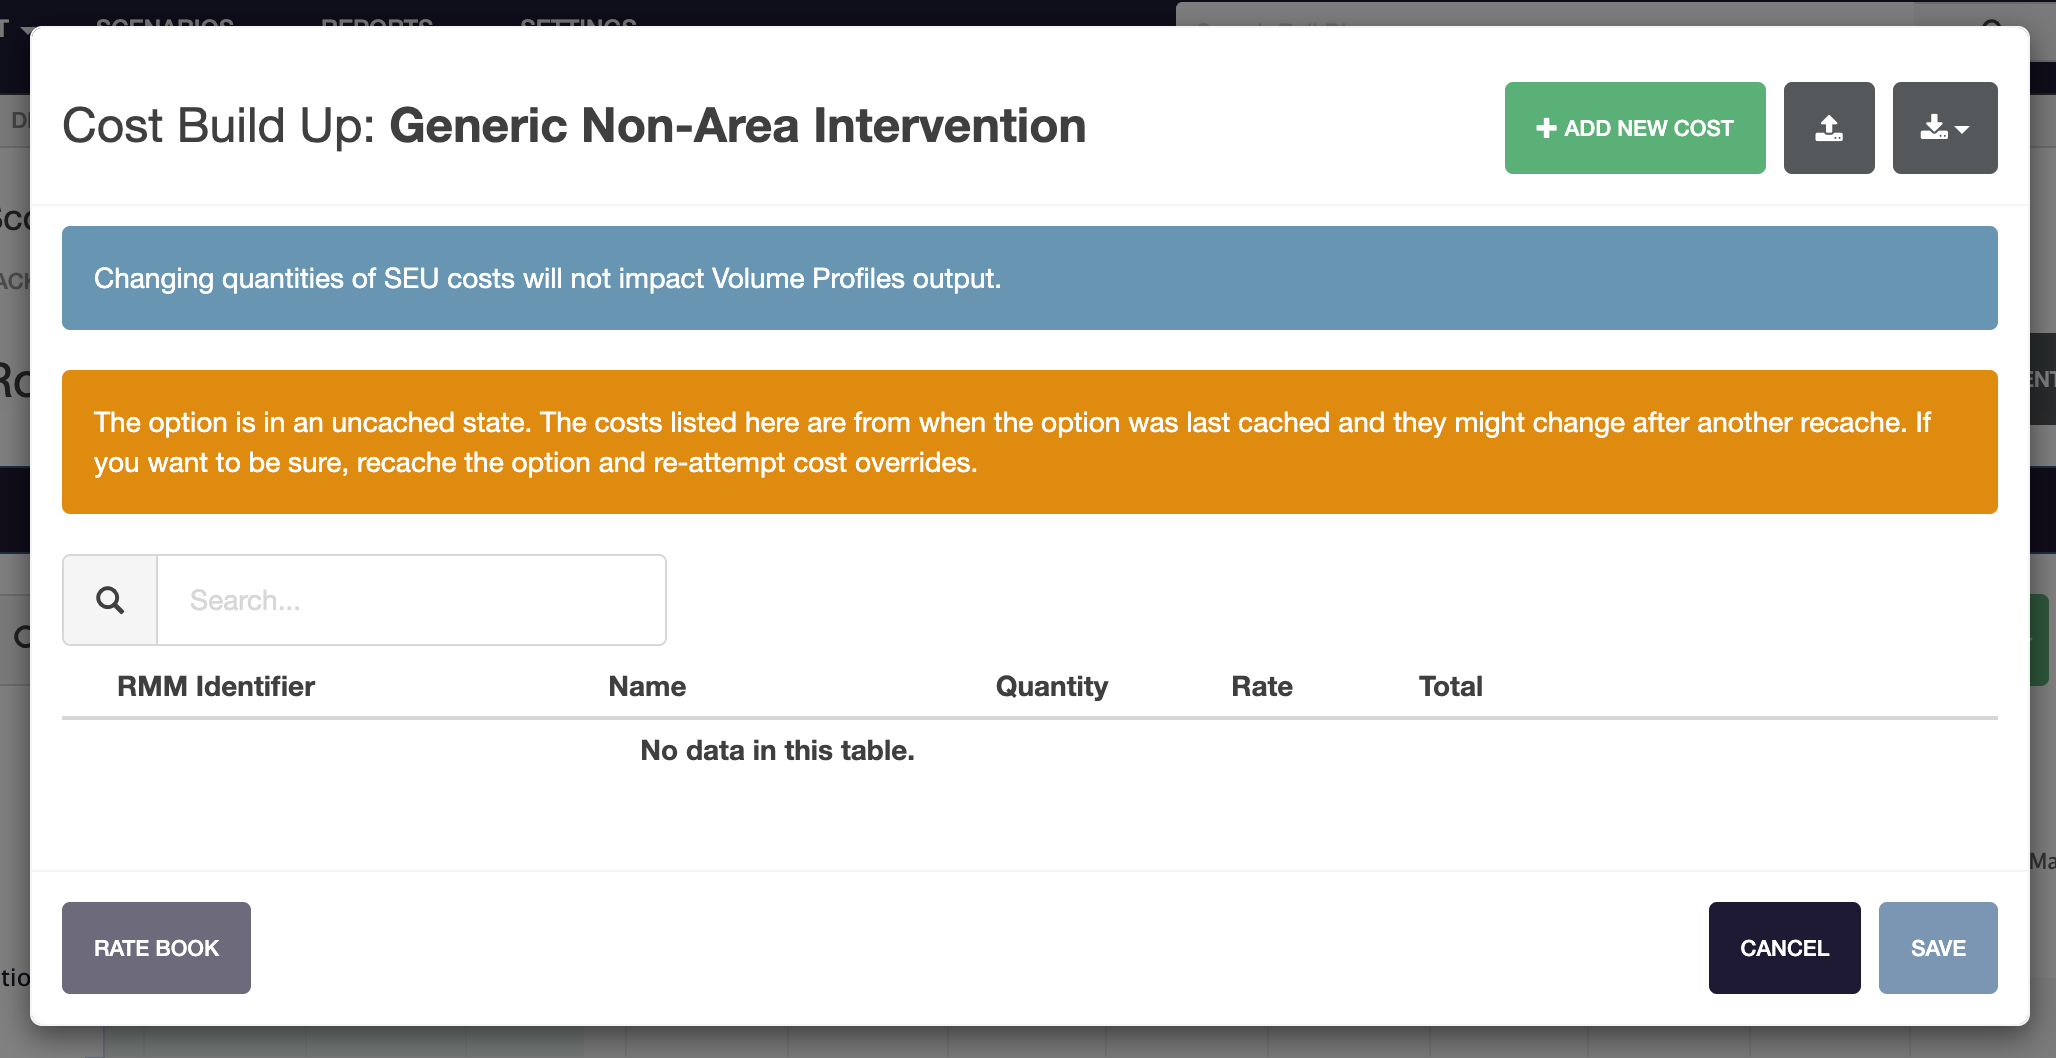Click the blue SEU costs information banner

(x=1029, y=278)
